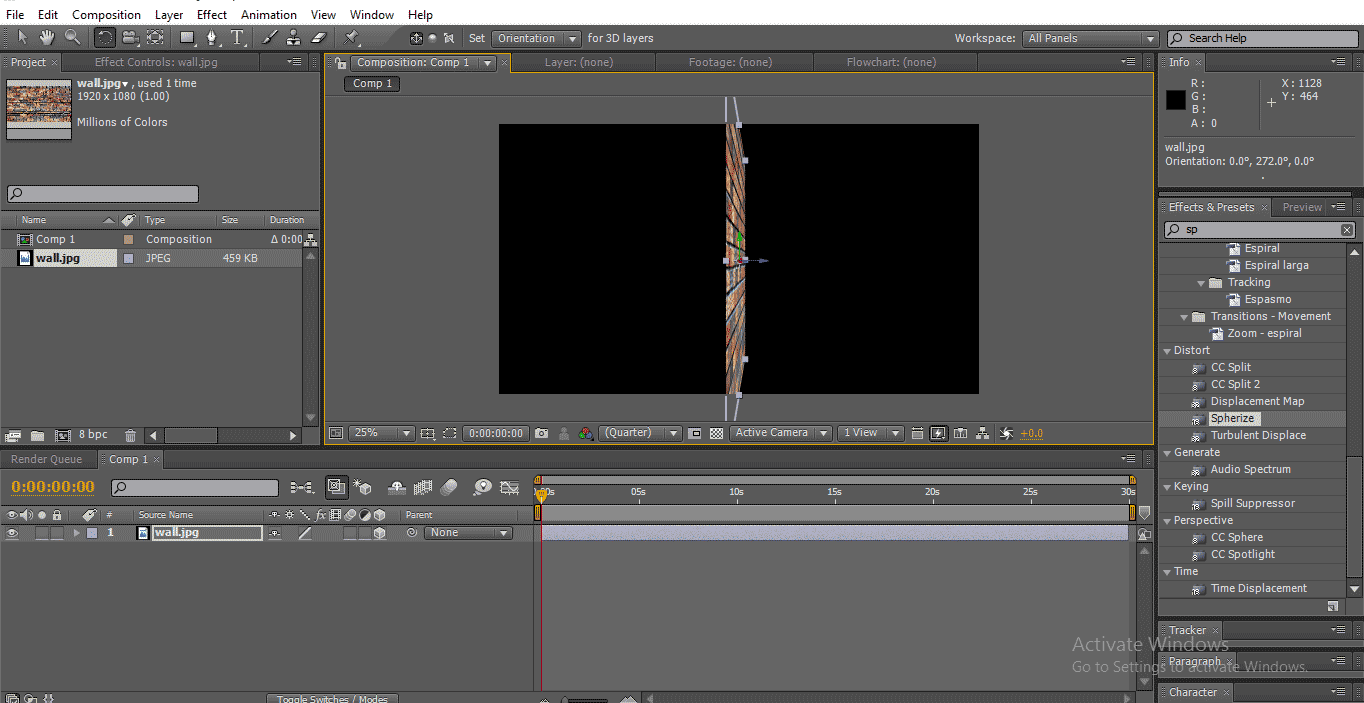Click the black color swatch in the Info panel

1175,100
